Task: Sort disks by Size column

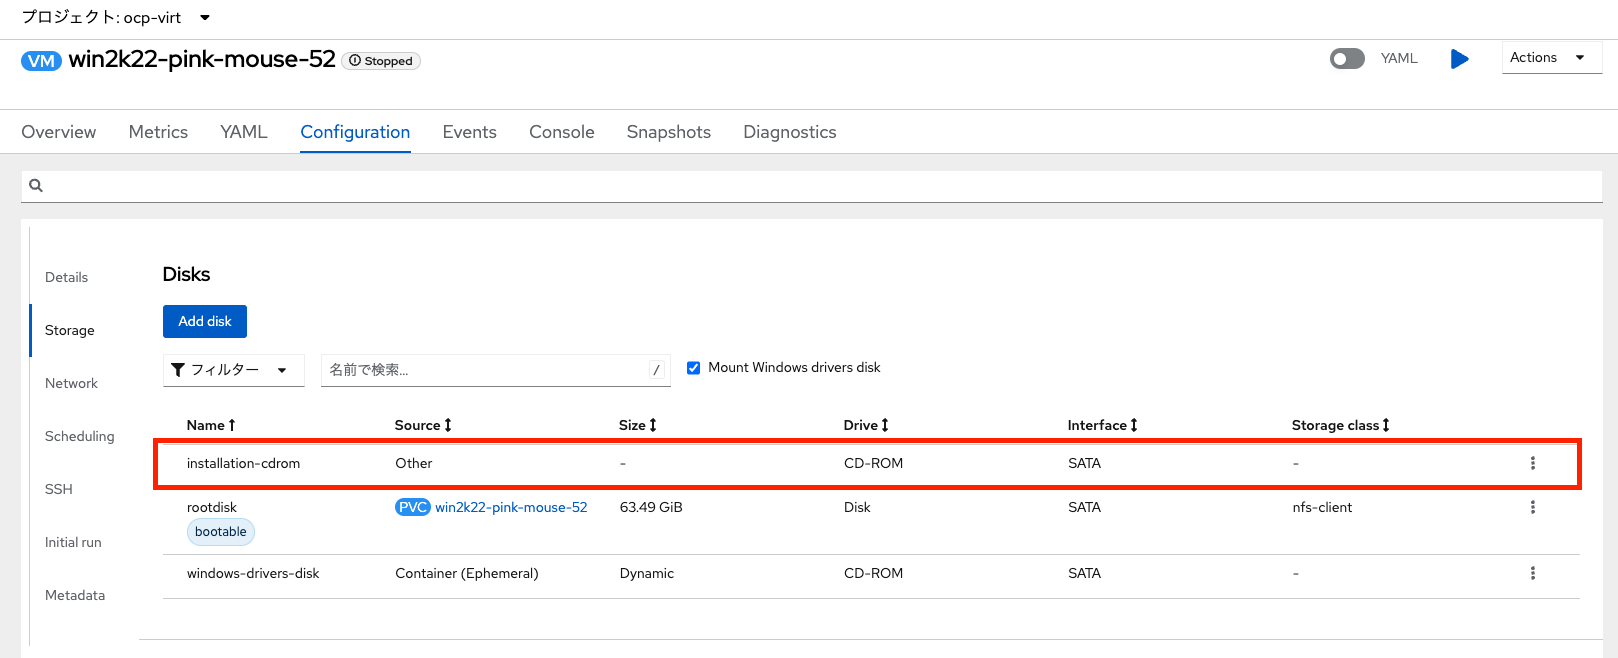Action: (652, 425)
